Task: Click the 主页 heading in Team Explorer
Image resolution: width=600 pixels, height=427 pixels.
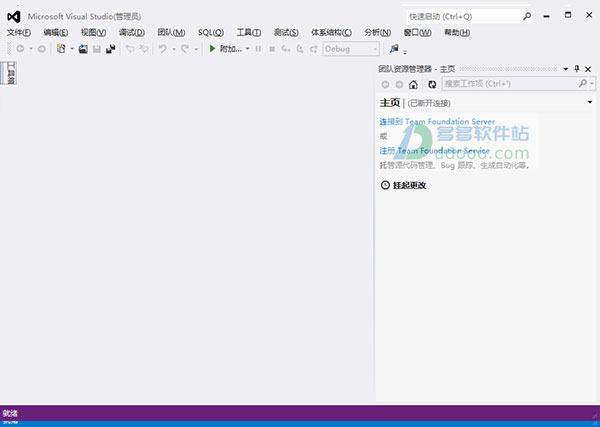Action: [x=390, y=103]
